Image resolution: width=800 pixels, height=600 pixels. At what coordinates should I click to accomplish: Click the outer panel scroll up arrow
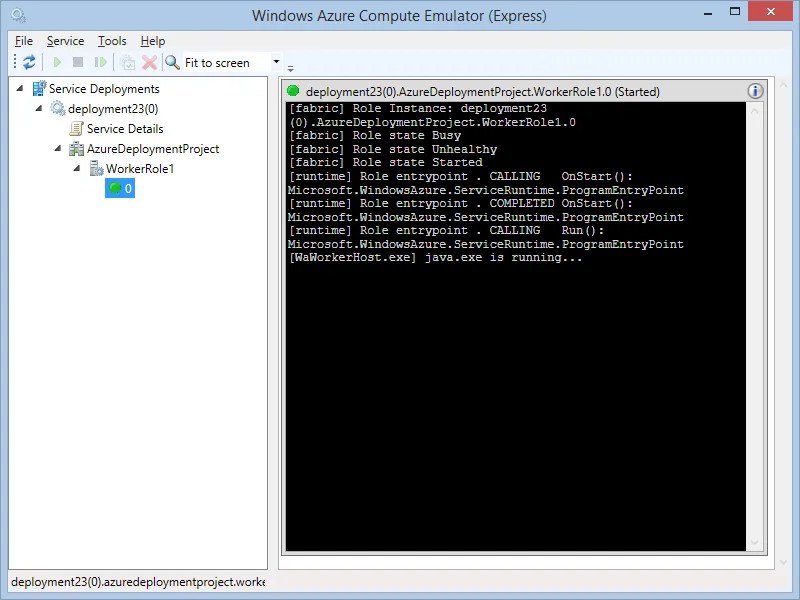click(784, 85)
